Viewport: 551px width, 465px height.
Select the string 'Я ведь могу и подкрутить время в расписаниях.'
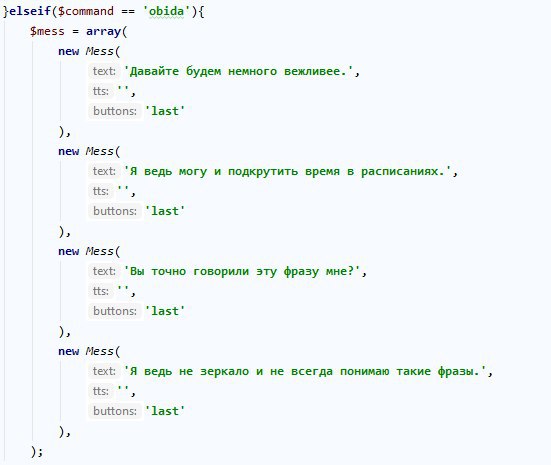click(287, 171)
